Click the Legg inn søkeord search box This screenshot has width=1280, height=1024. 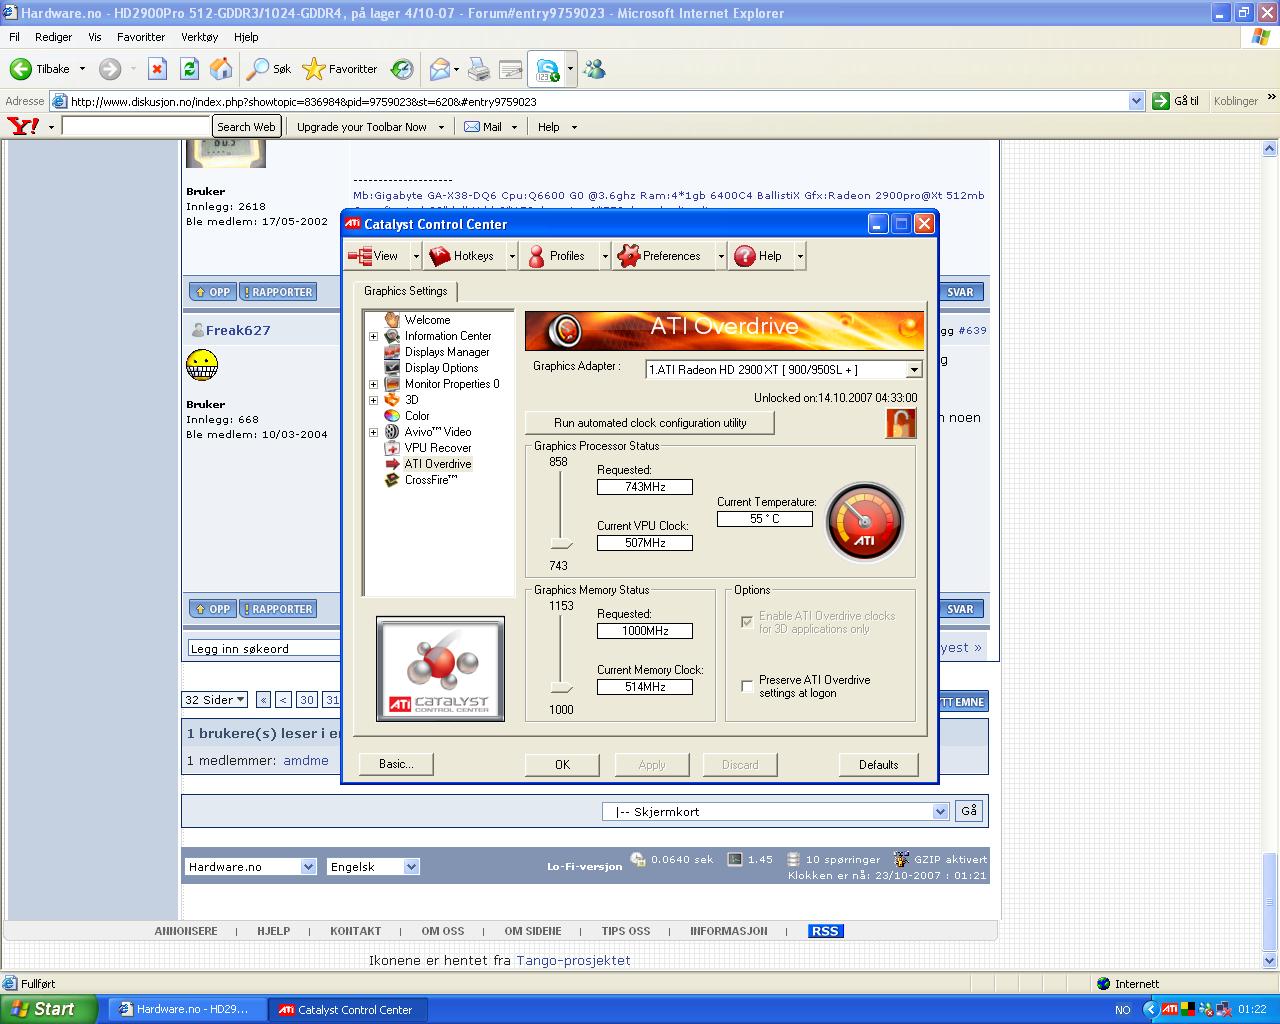click(266, 648)
